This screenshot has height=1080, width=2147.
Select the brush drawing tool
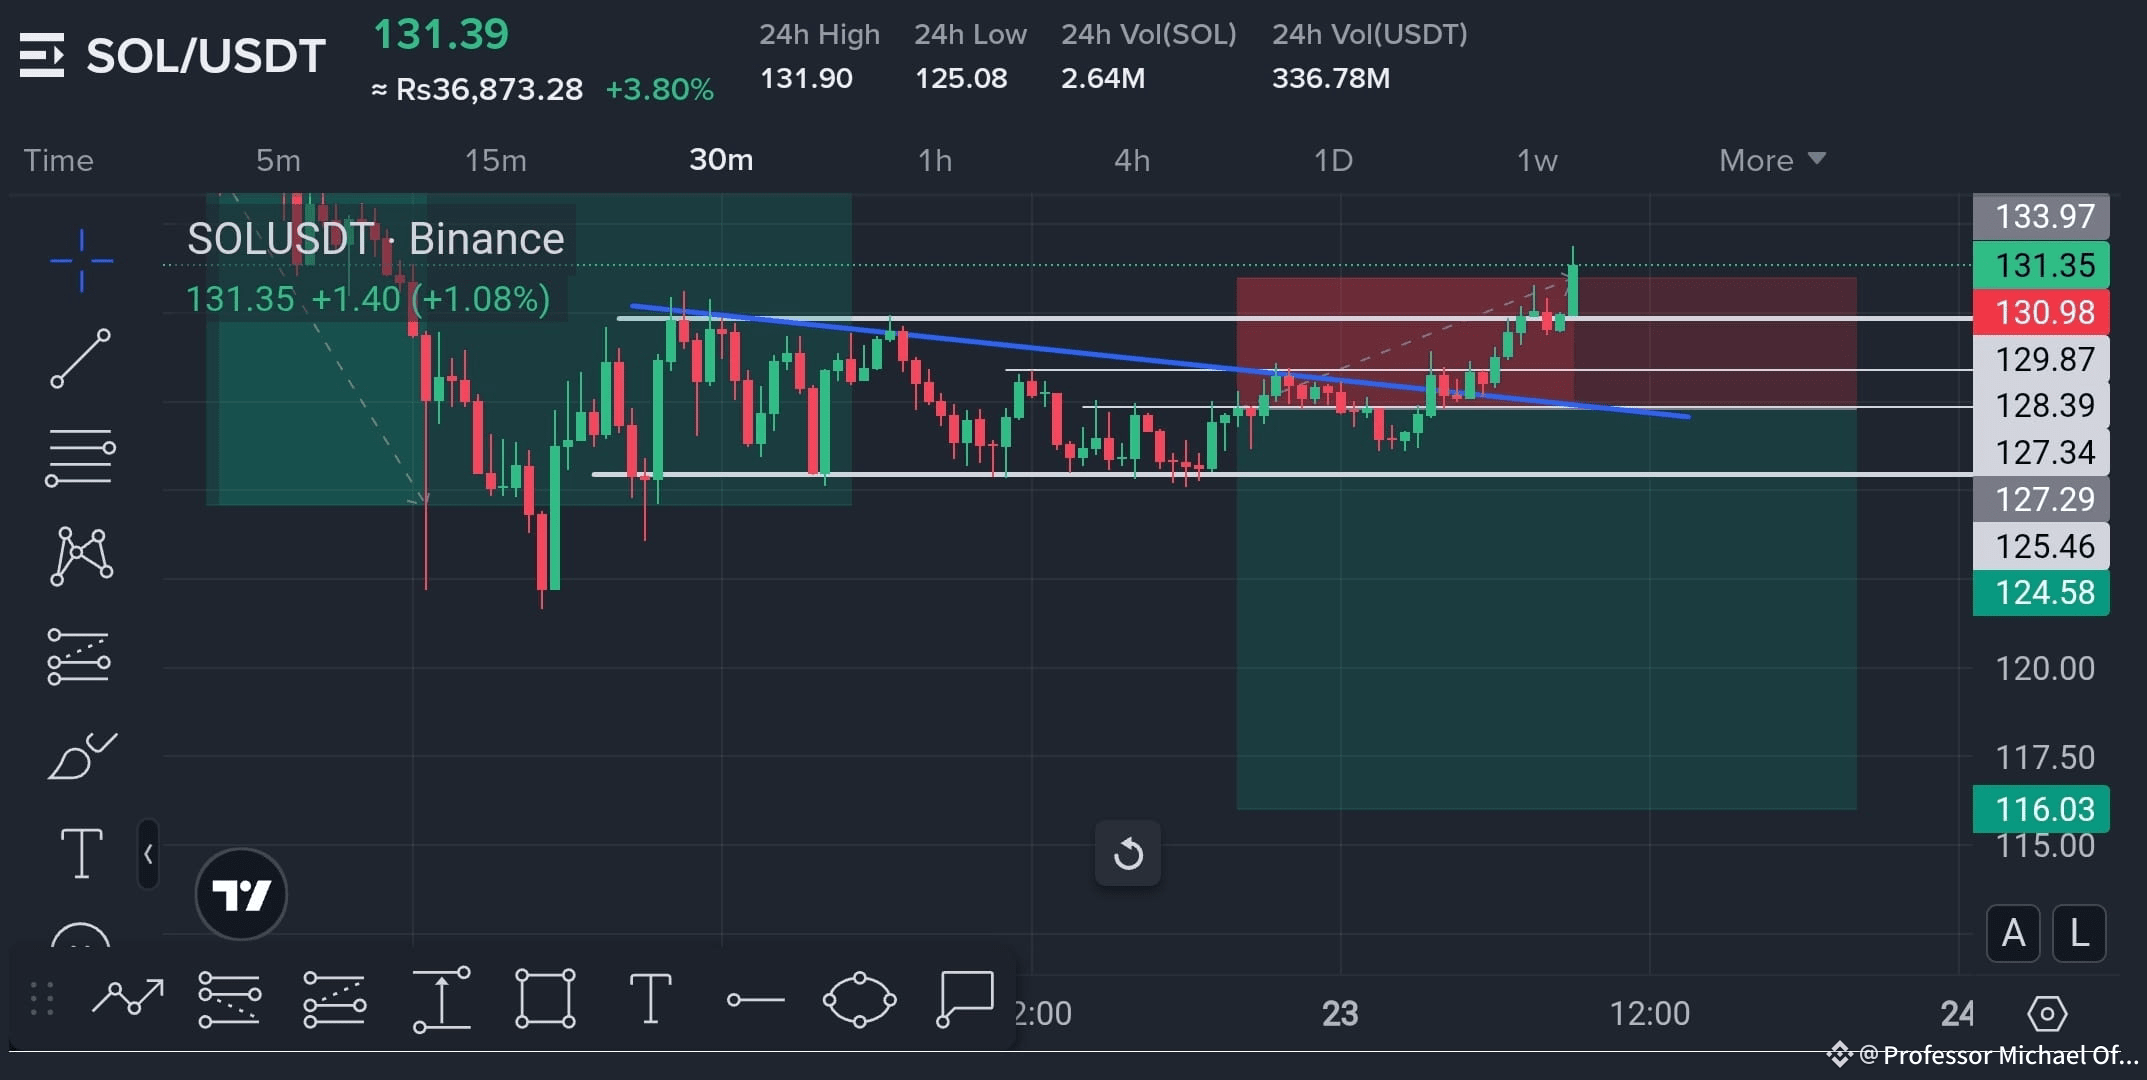click(x=82, y=755)
